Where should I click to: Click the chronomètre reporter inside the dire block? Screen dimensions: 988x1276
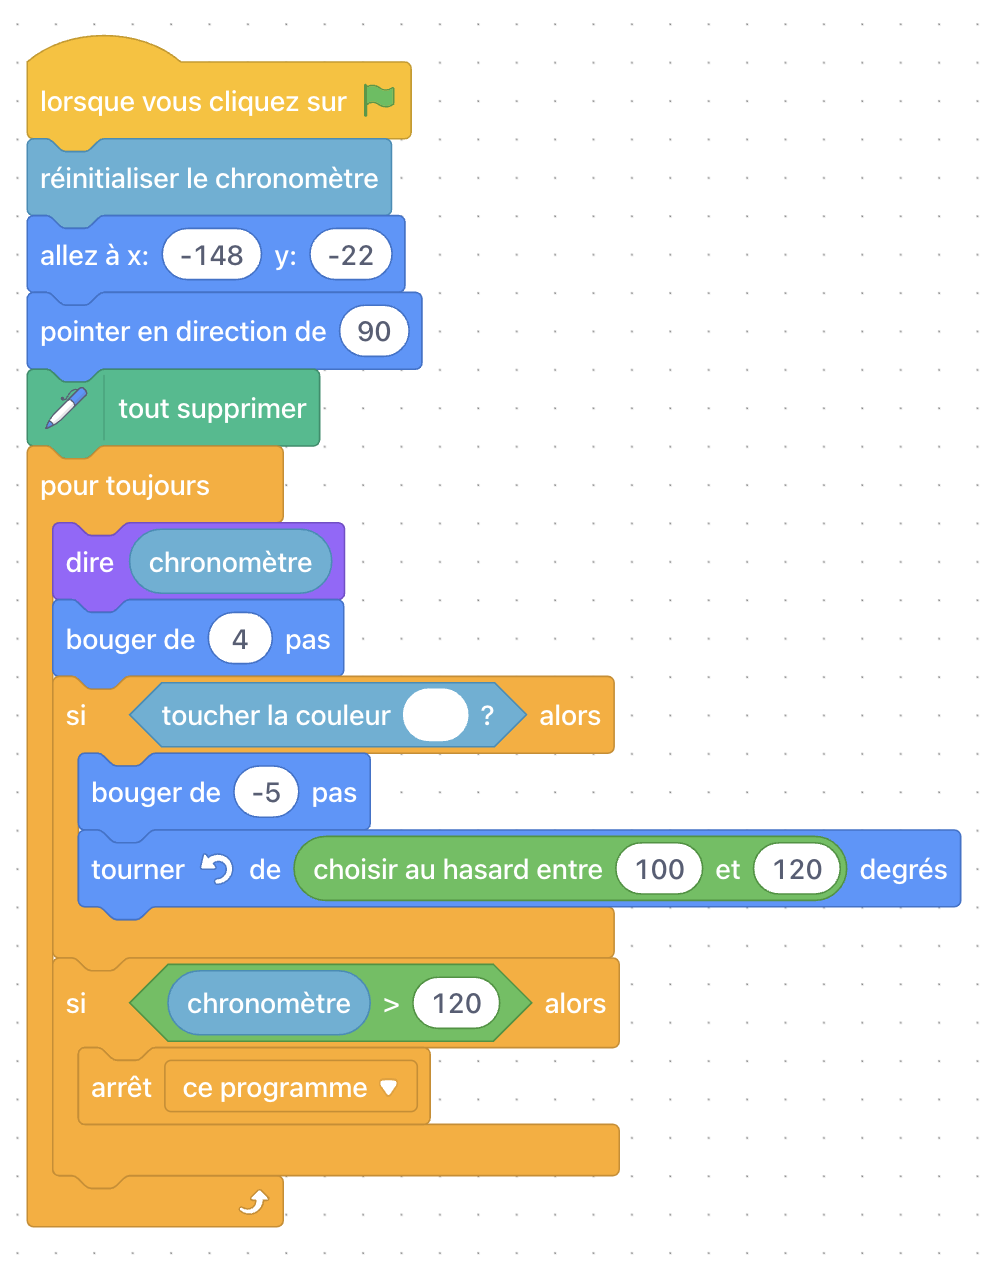(x=231, y=562)
